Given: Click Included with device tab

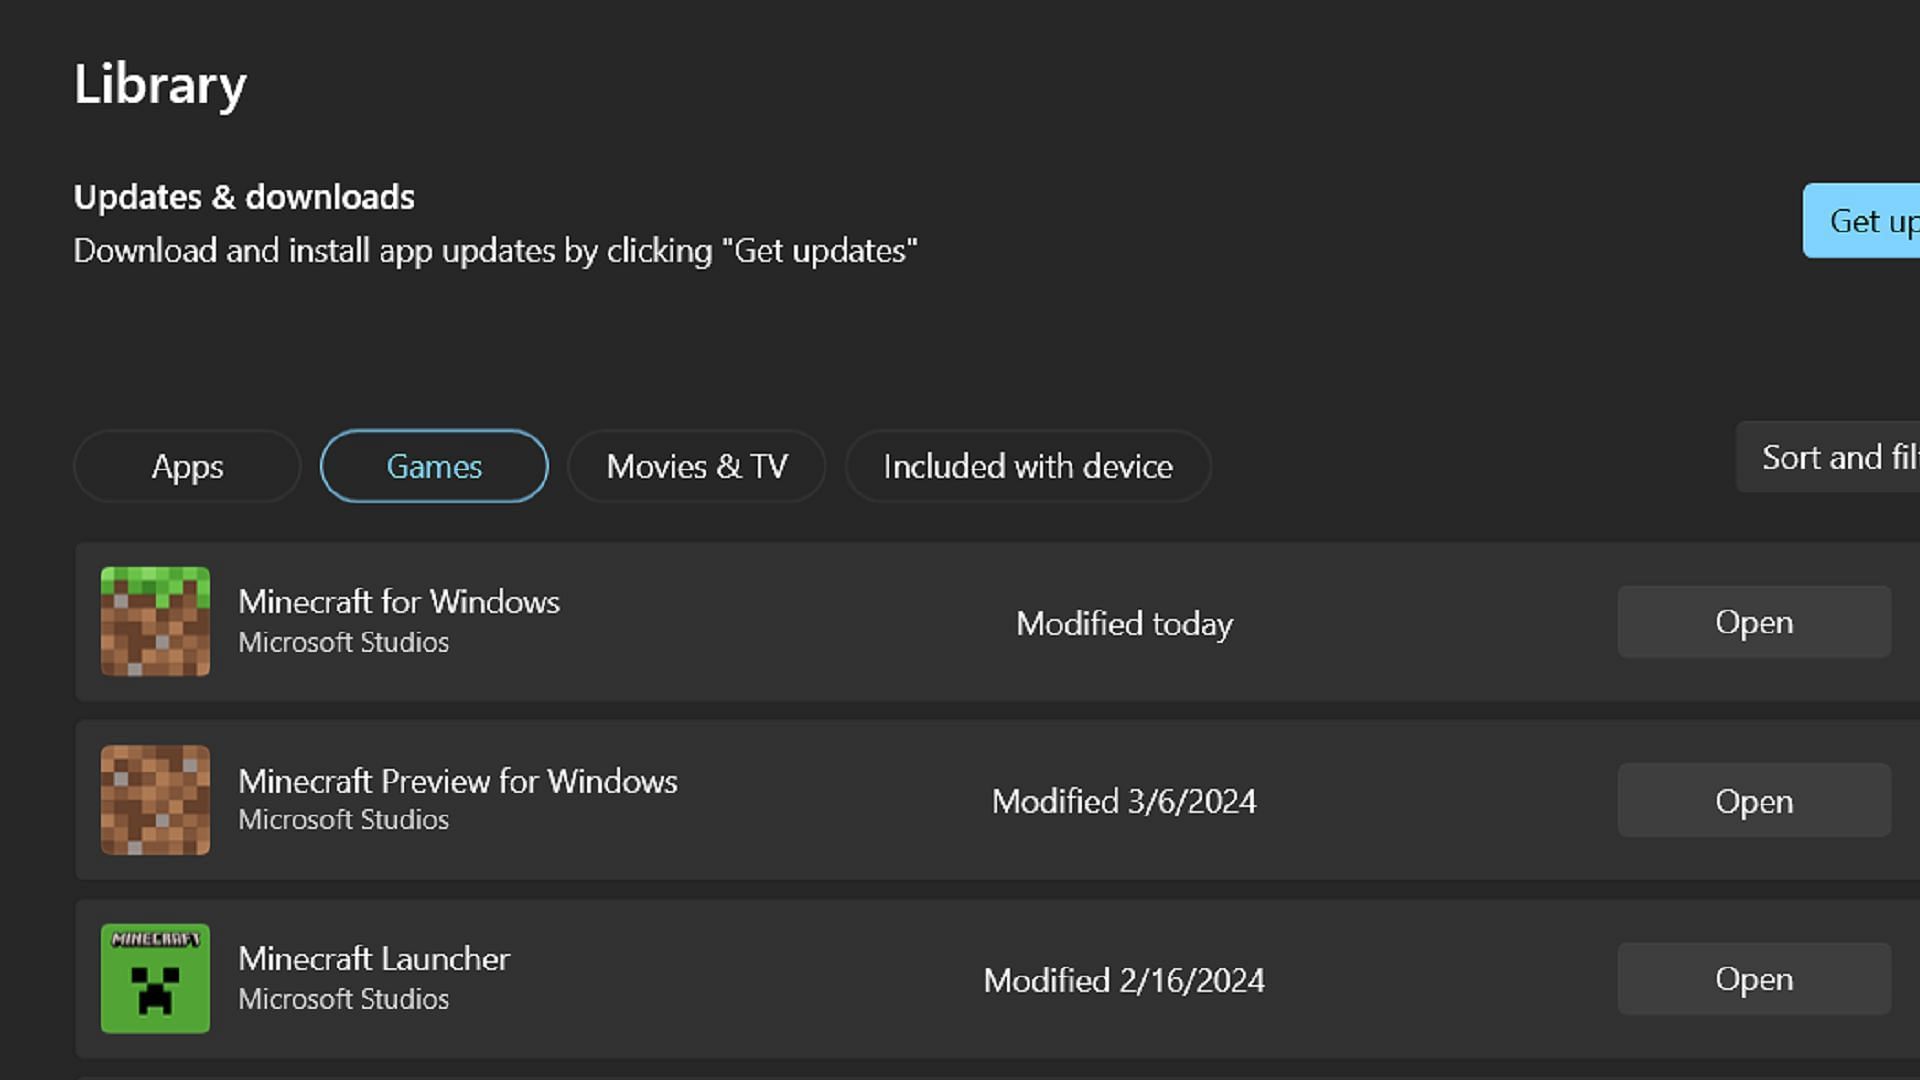Looking at the screenshot, I should click(1027, 465).
